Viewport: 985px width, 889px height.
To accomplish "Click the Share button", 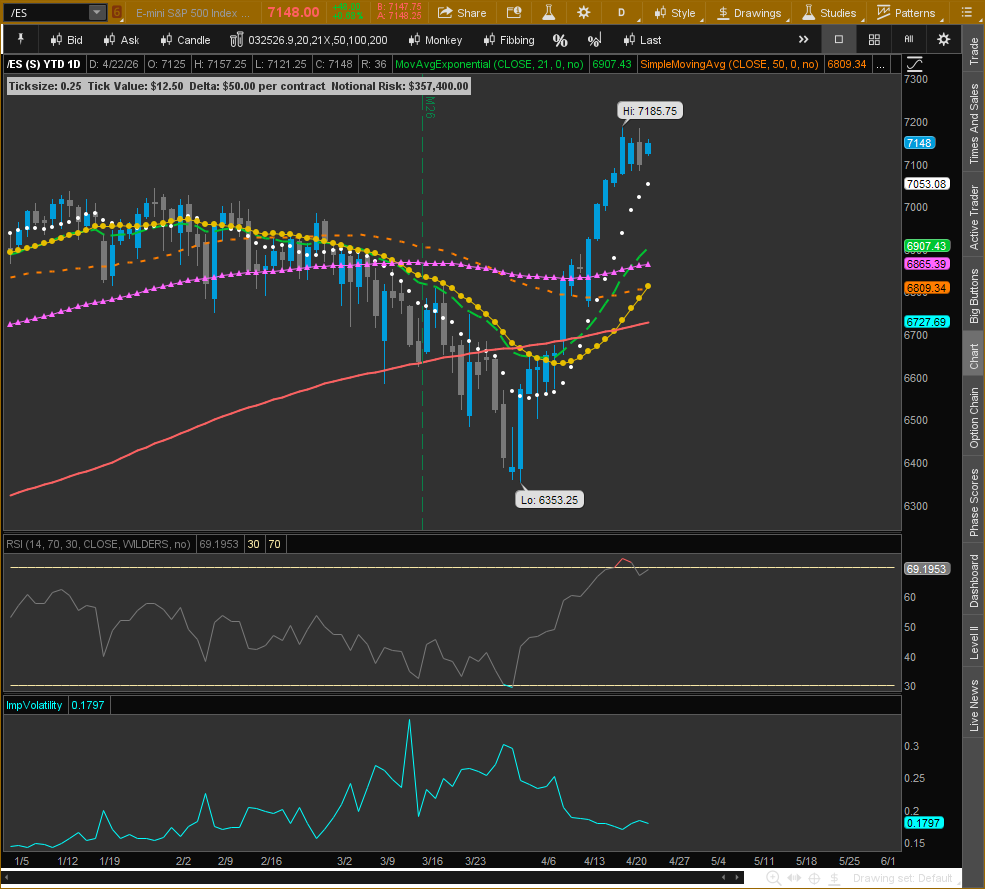I will 462,13.
